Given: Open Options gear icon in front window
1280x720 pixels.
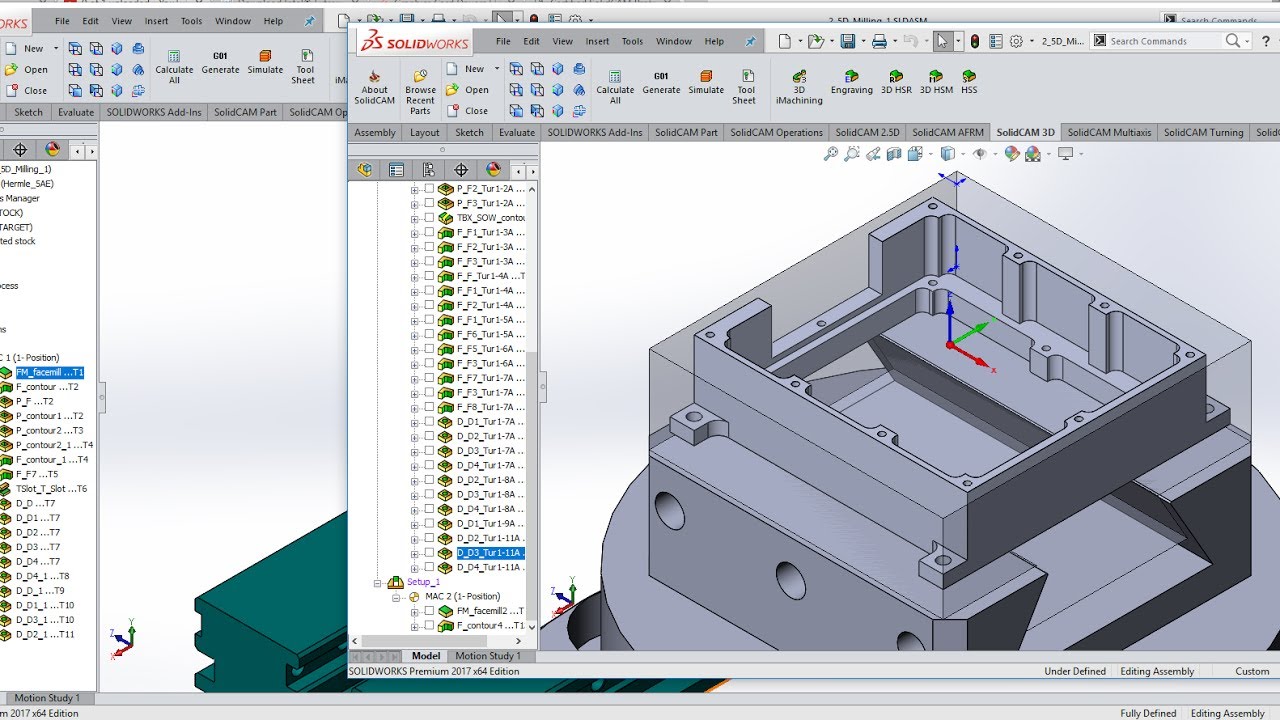Looking at the screenshot, I should point(1017,41).
